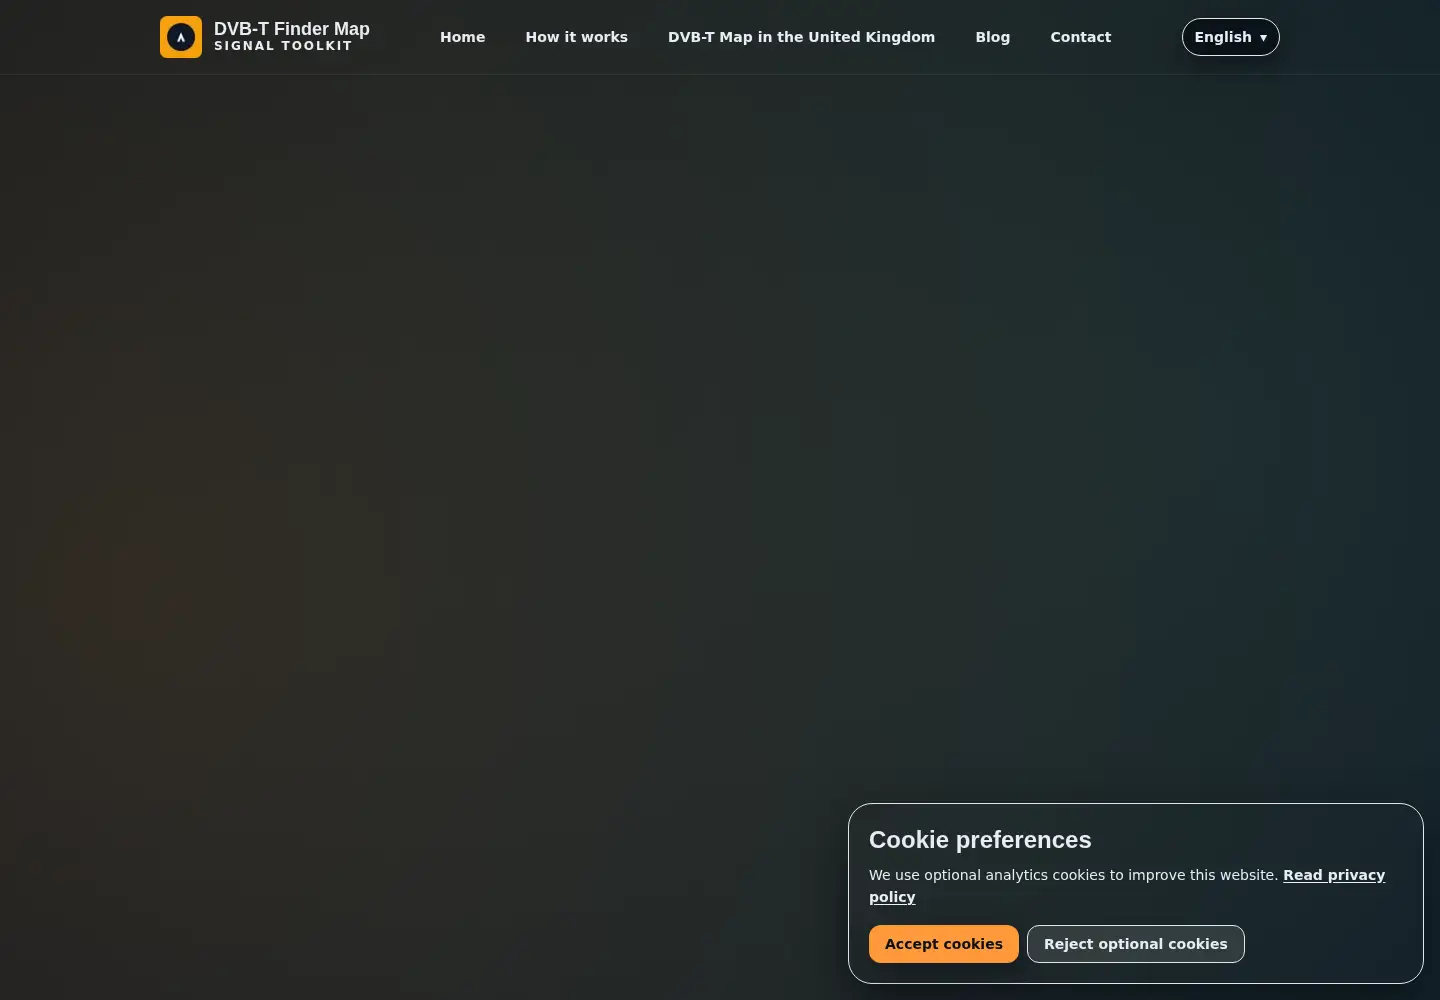
Task: Open the Contact page
Action: (1080, 37)
